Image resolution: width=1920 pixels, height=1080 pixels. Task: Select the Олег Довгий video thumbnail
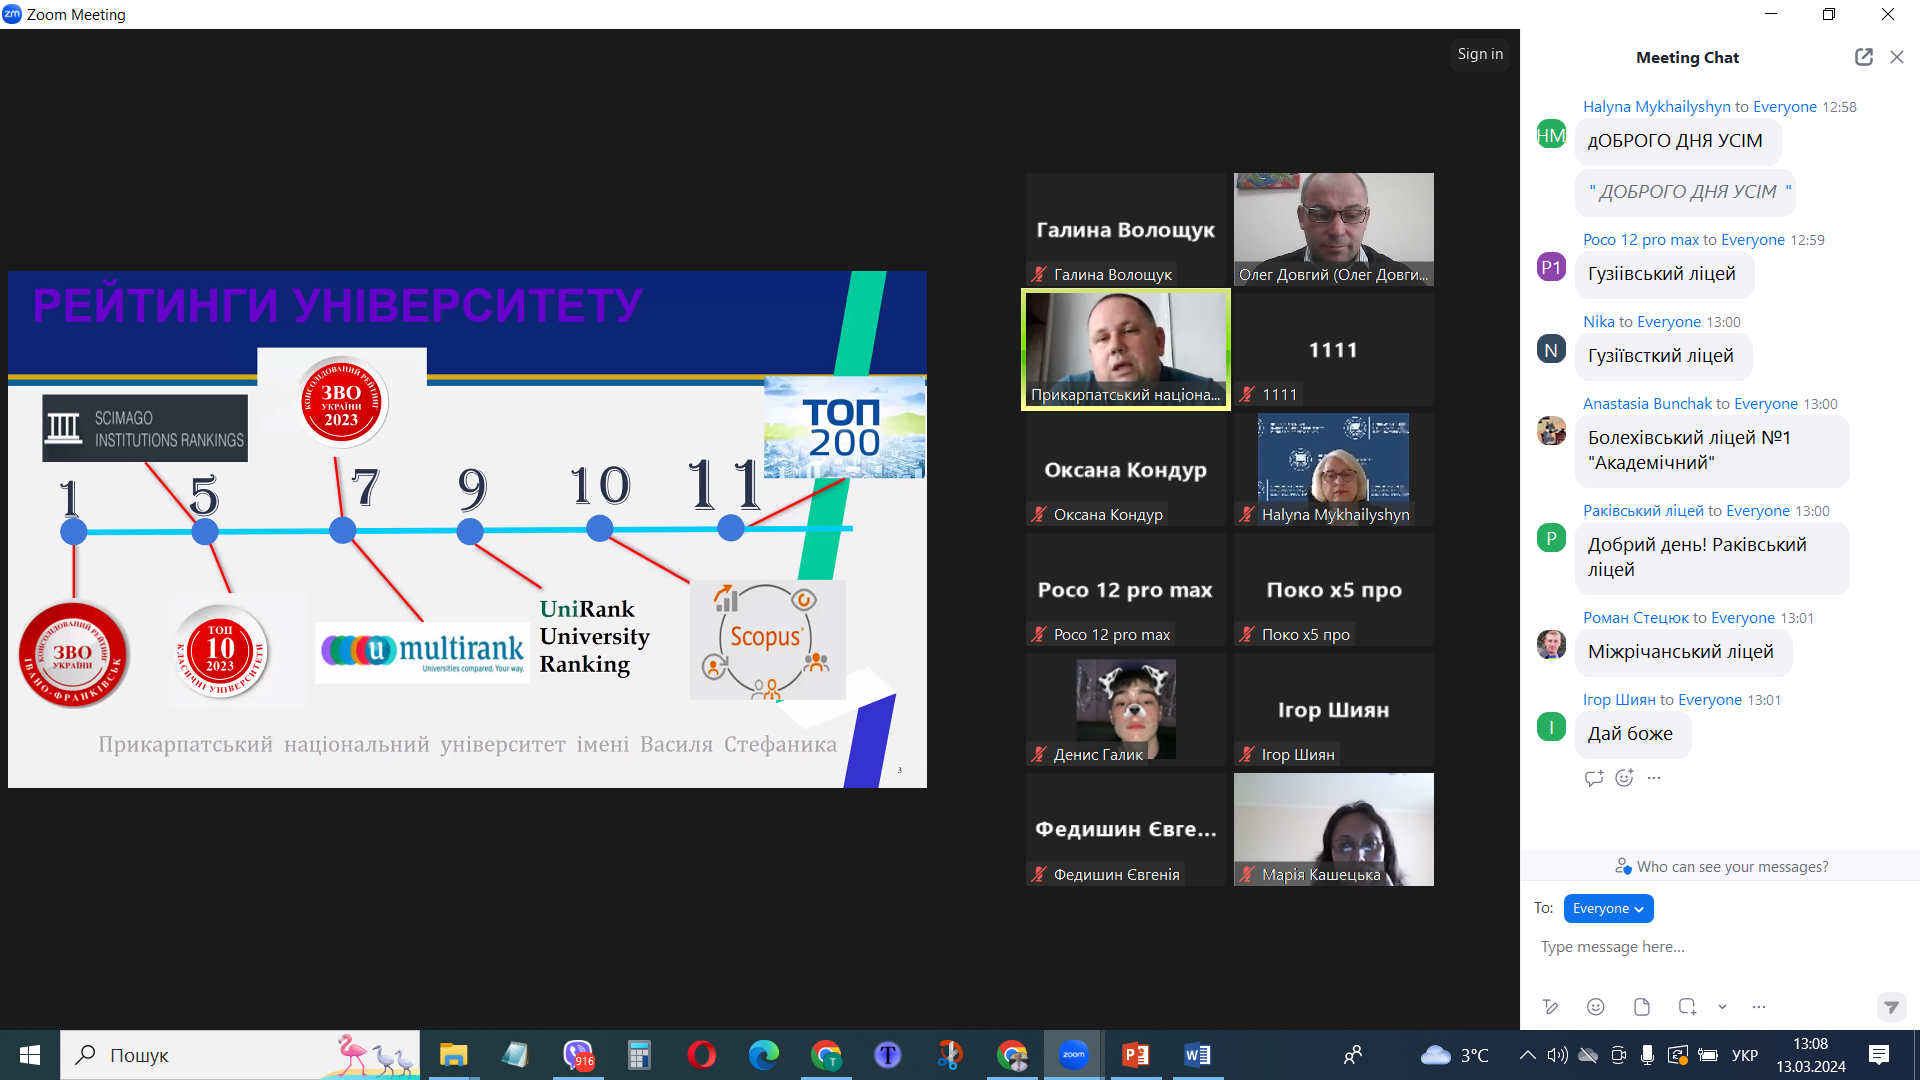click(x=1333, y=229)
